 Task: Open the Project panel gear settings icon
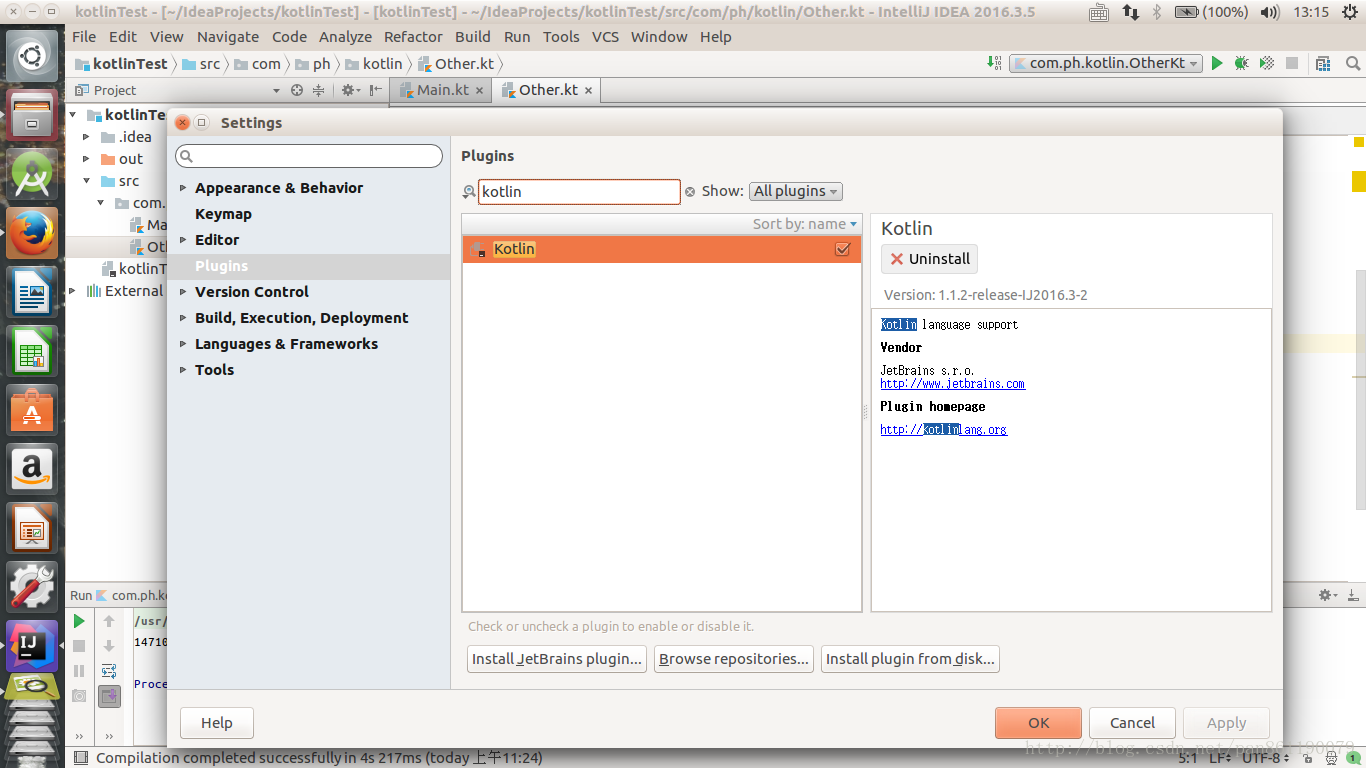(350, 90)
